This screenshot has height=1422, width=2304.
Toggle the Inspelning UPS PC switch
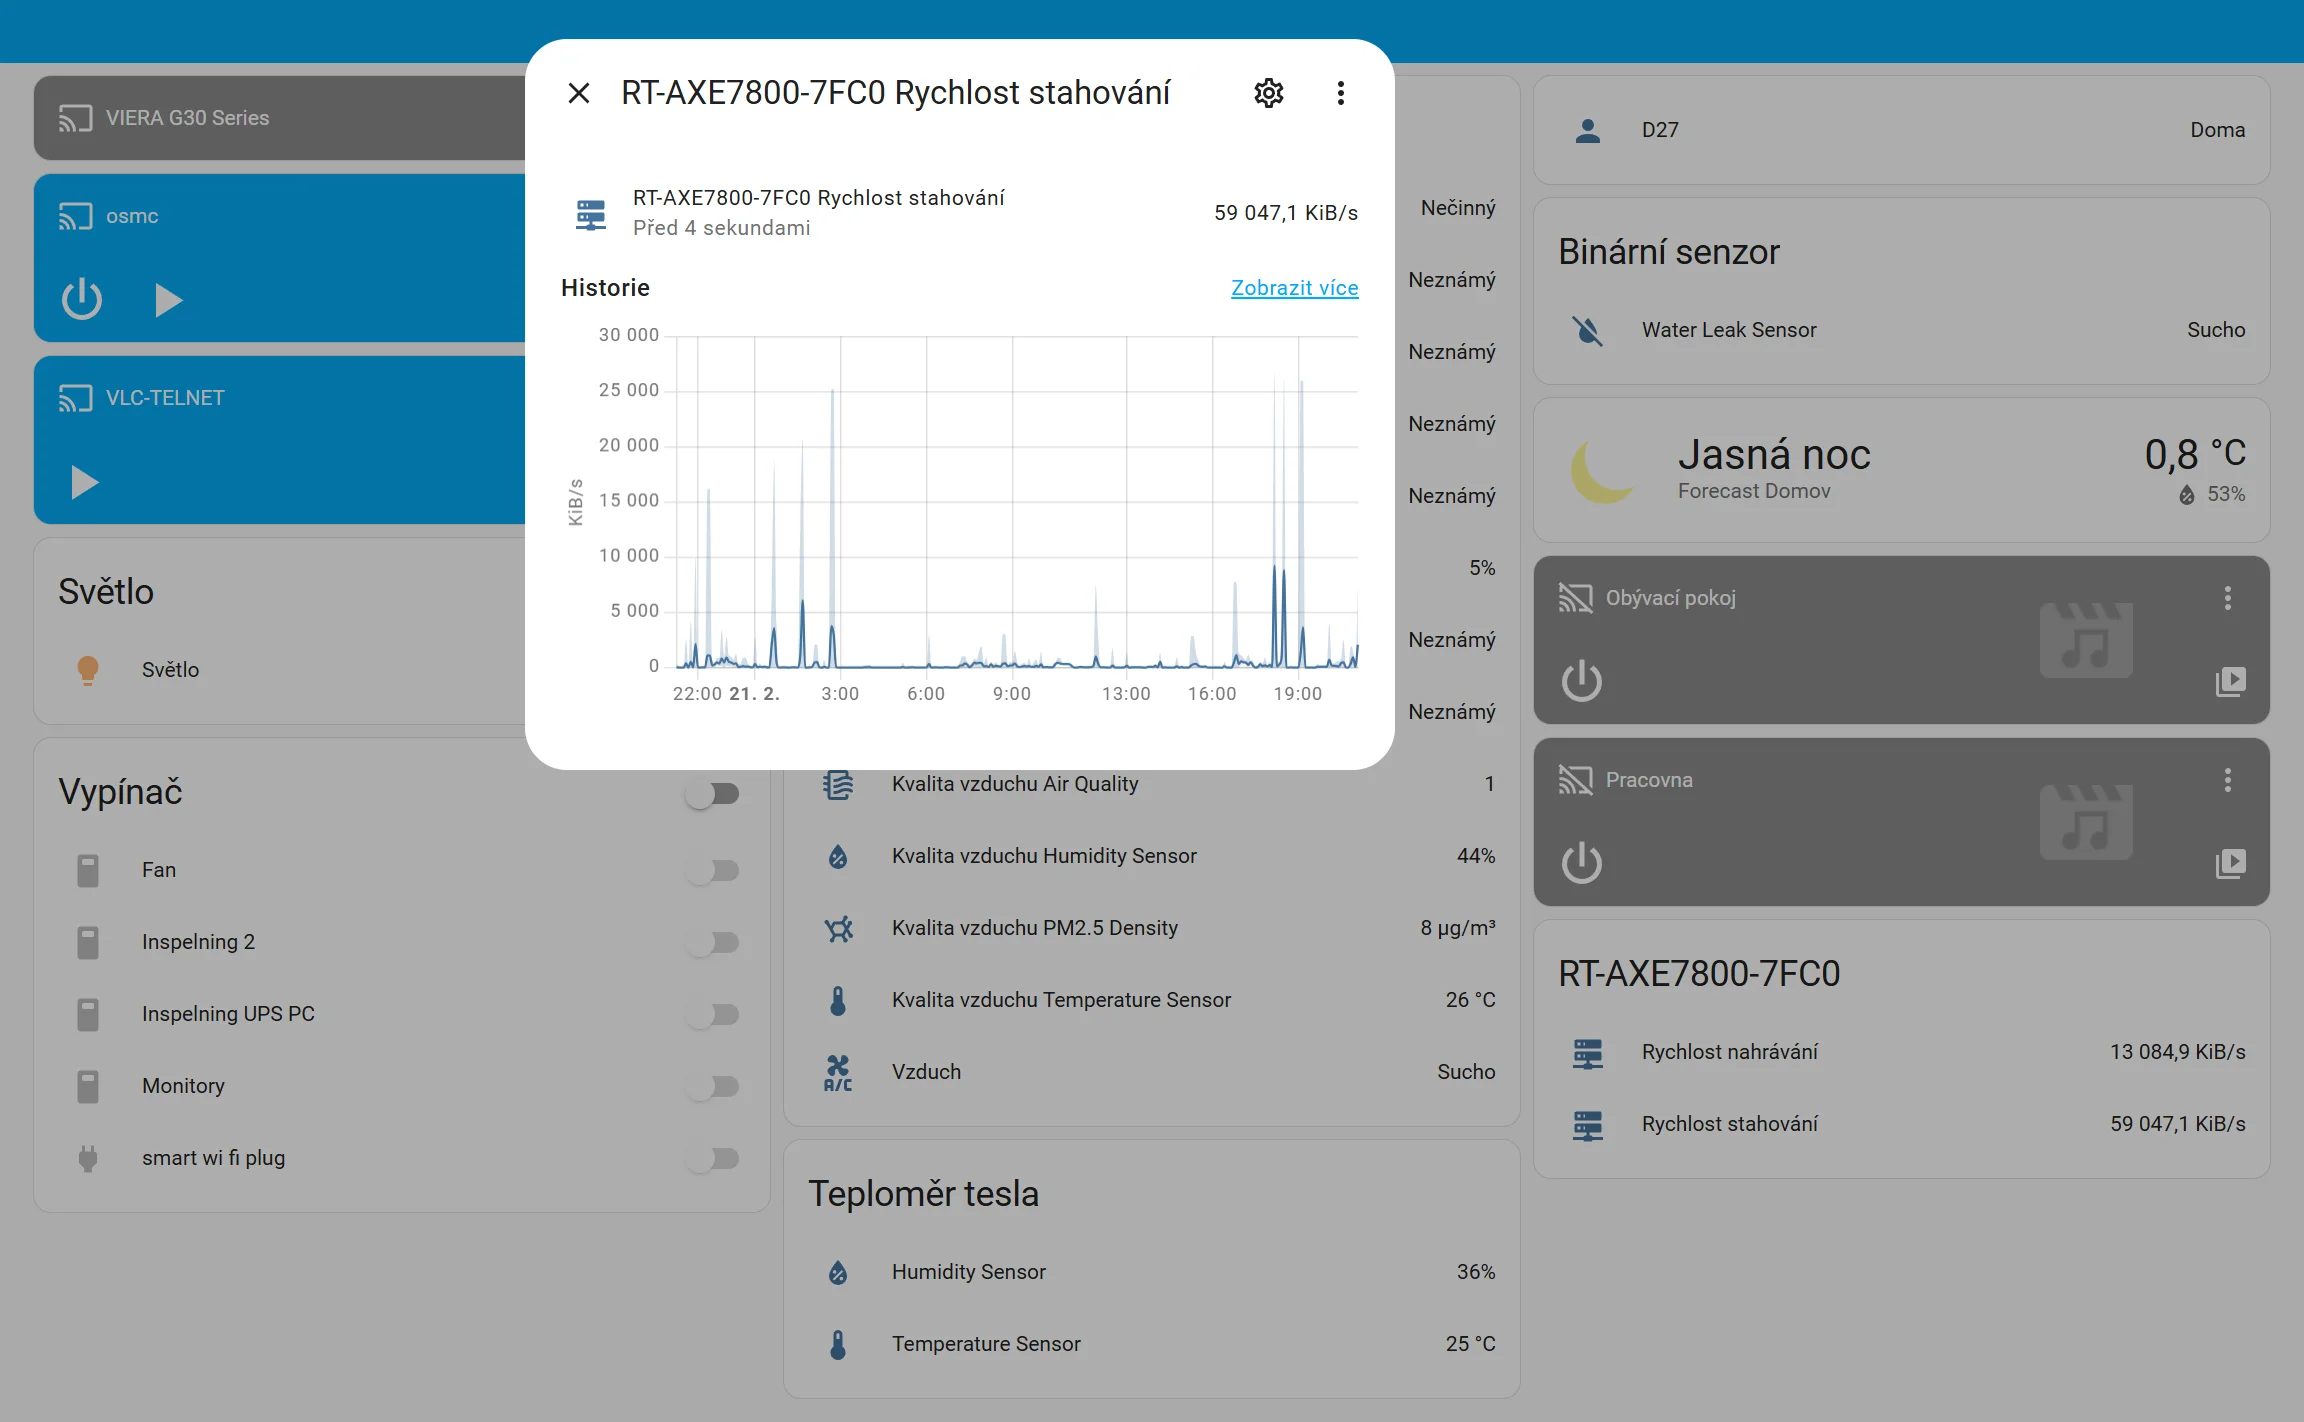pos(713,1014)
